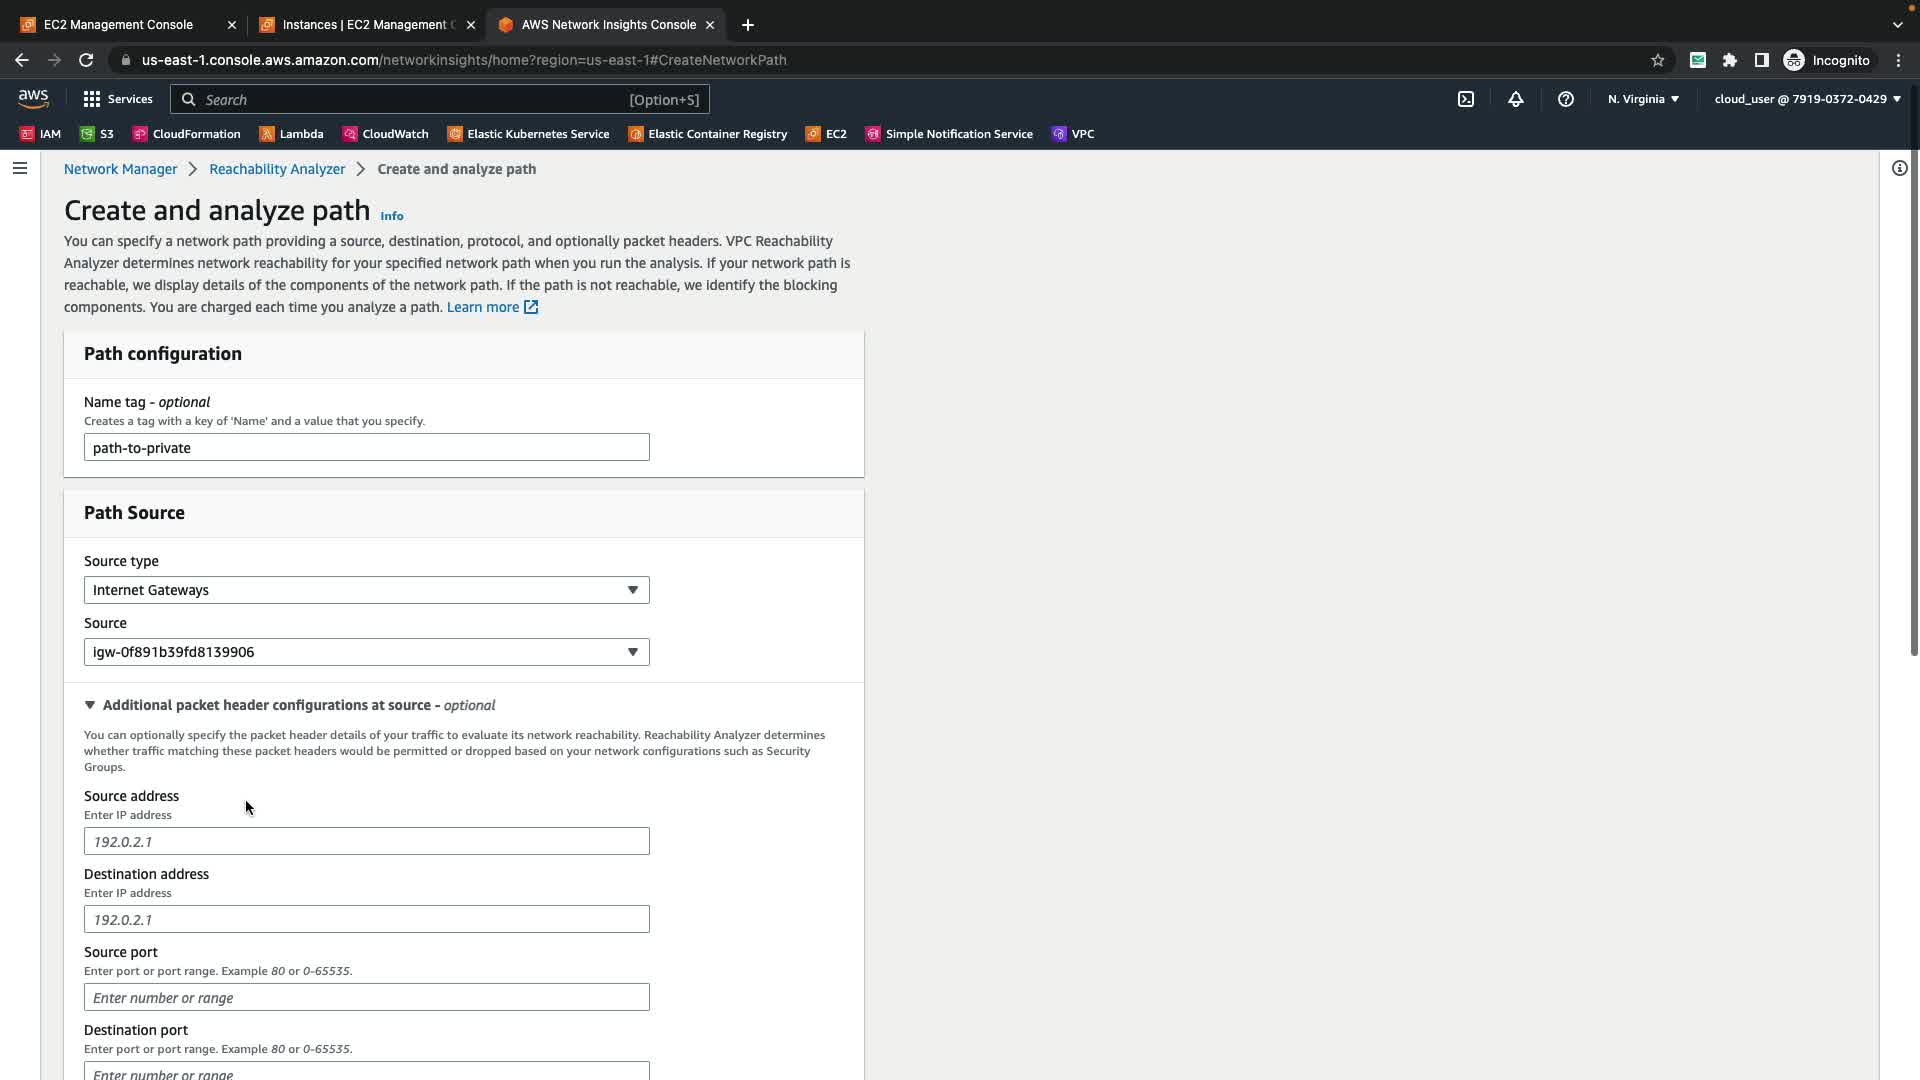
Task: Switch to the Instances EC2 Management tab
Action: tap(365, 24)
